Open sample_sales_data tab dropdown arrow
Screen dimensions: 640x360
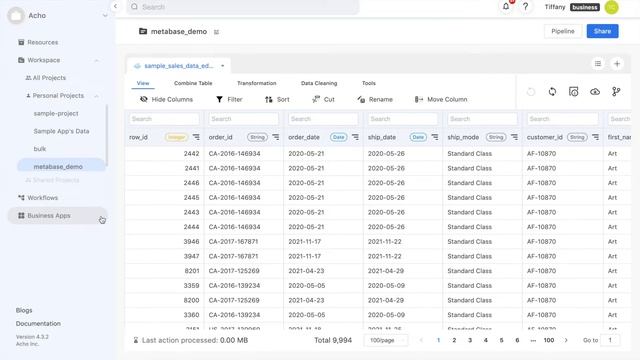click(x=222, y=66)
